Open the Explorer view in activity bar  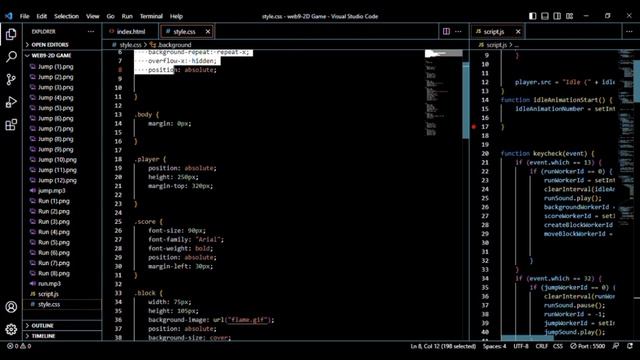click(11, 34)
